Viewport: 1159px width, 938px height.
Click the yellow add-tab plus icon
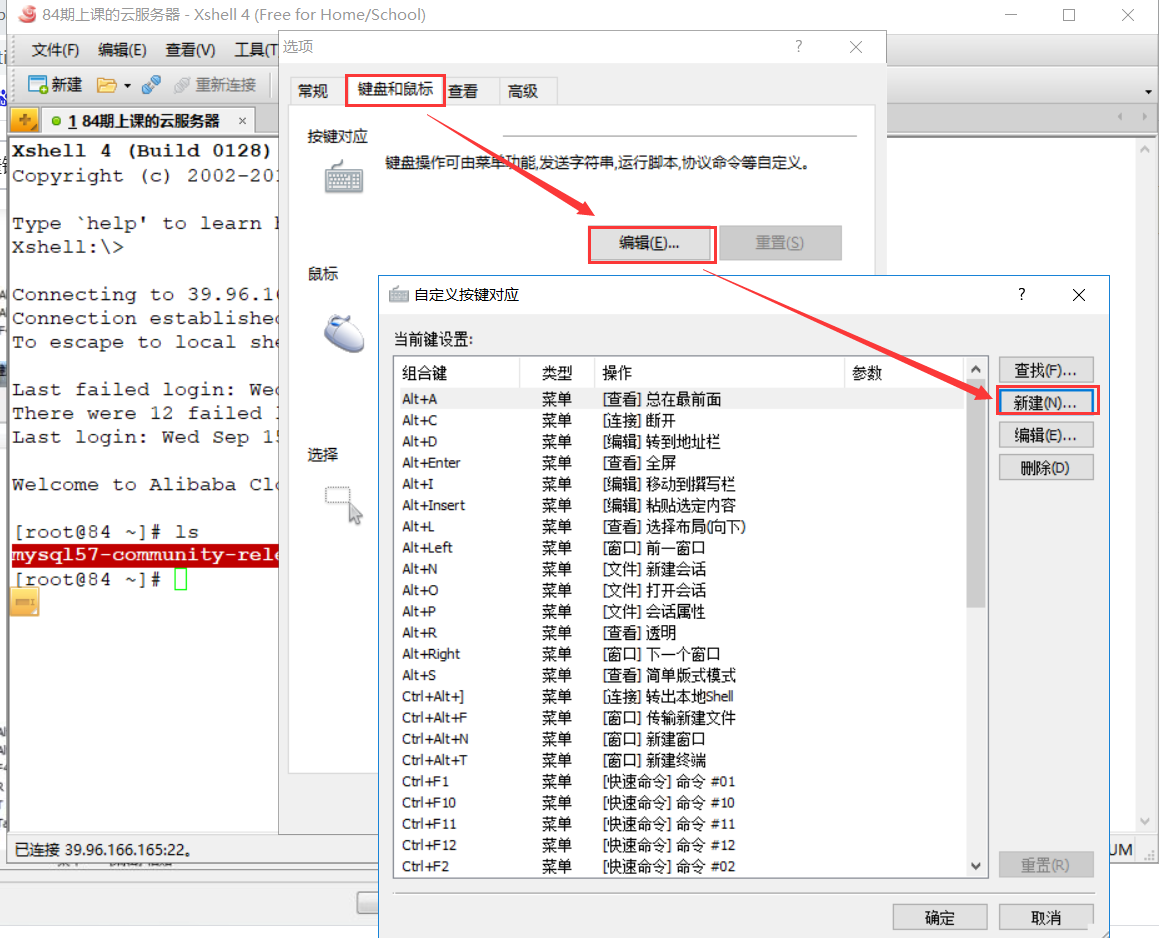24,120
